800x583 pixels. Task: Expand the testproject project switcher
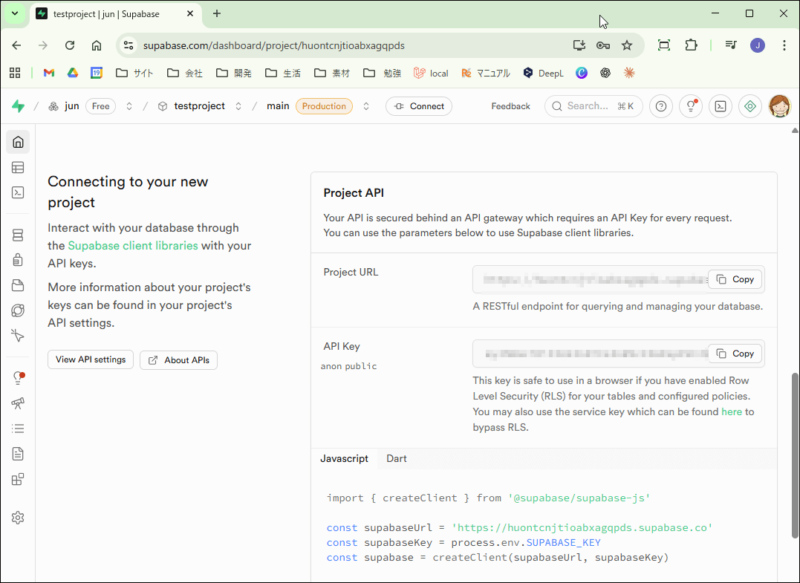239,106
